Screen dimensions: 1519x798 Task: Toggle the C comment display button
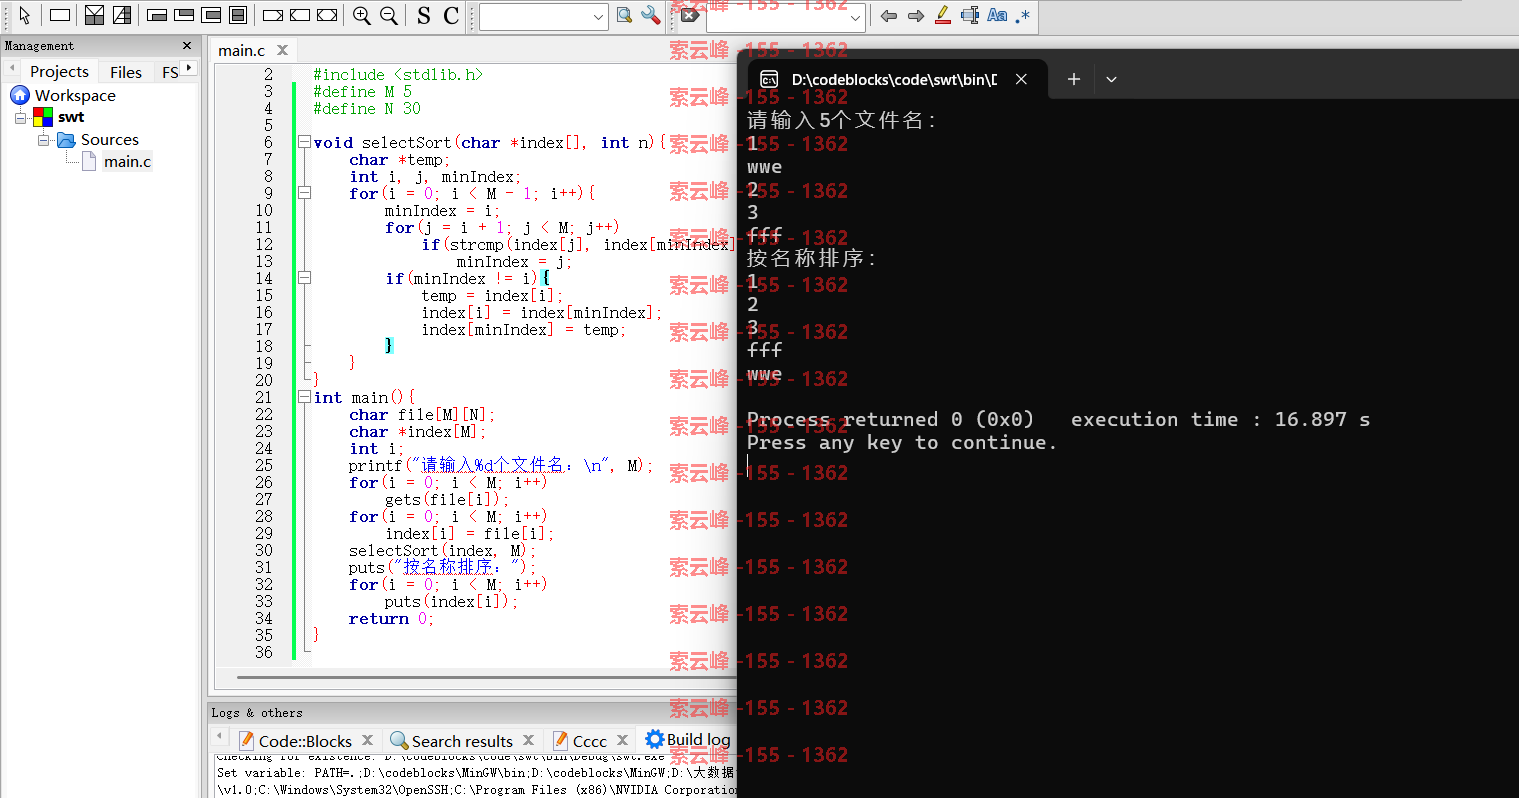[x=451, y=15]
